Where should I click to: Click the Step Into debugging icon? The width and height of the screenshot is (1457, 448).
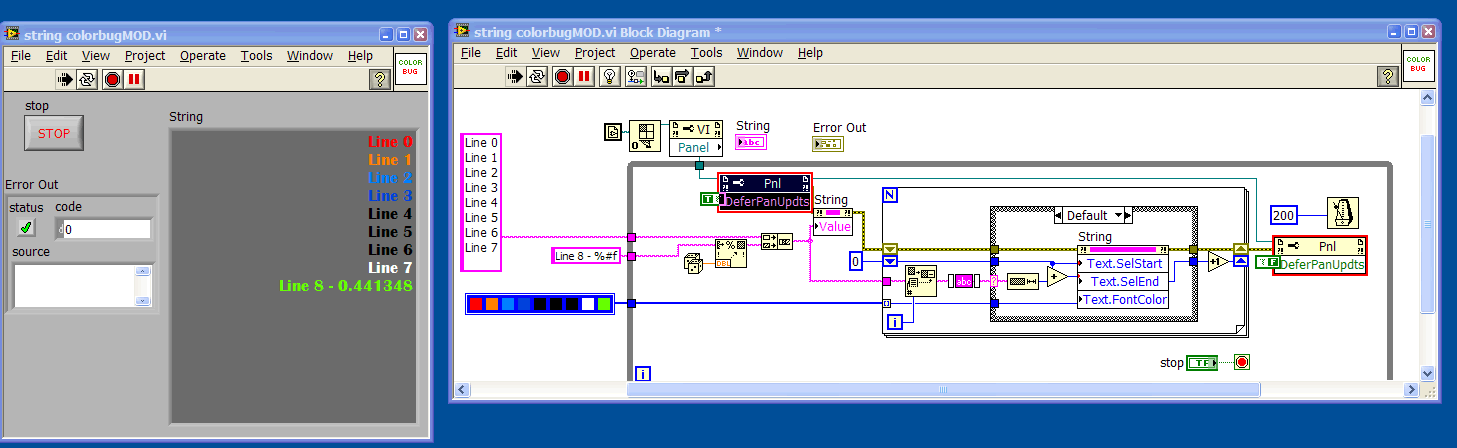pyautogui.click(x=661, y=77)
